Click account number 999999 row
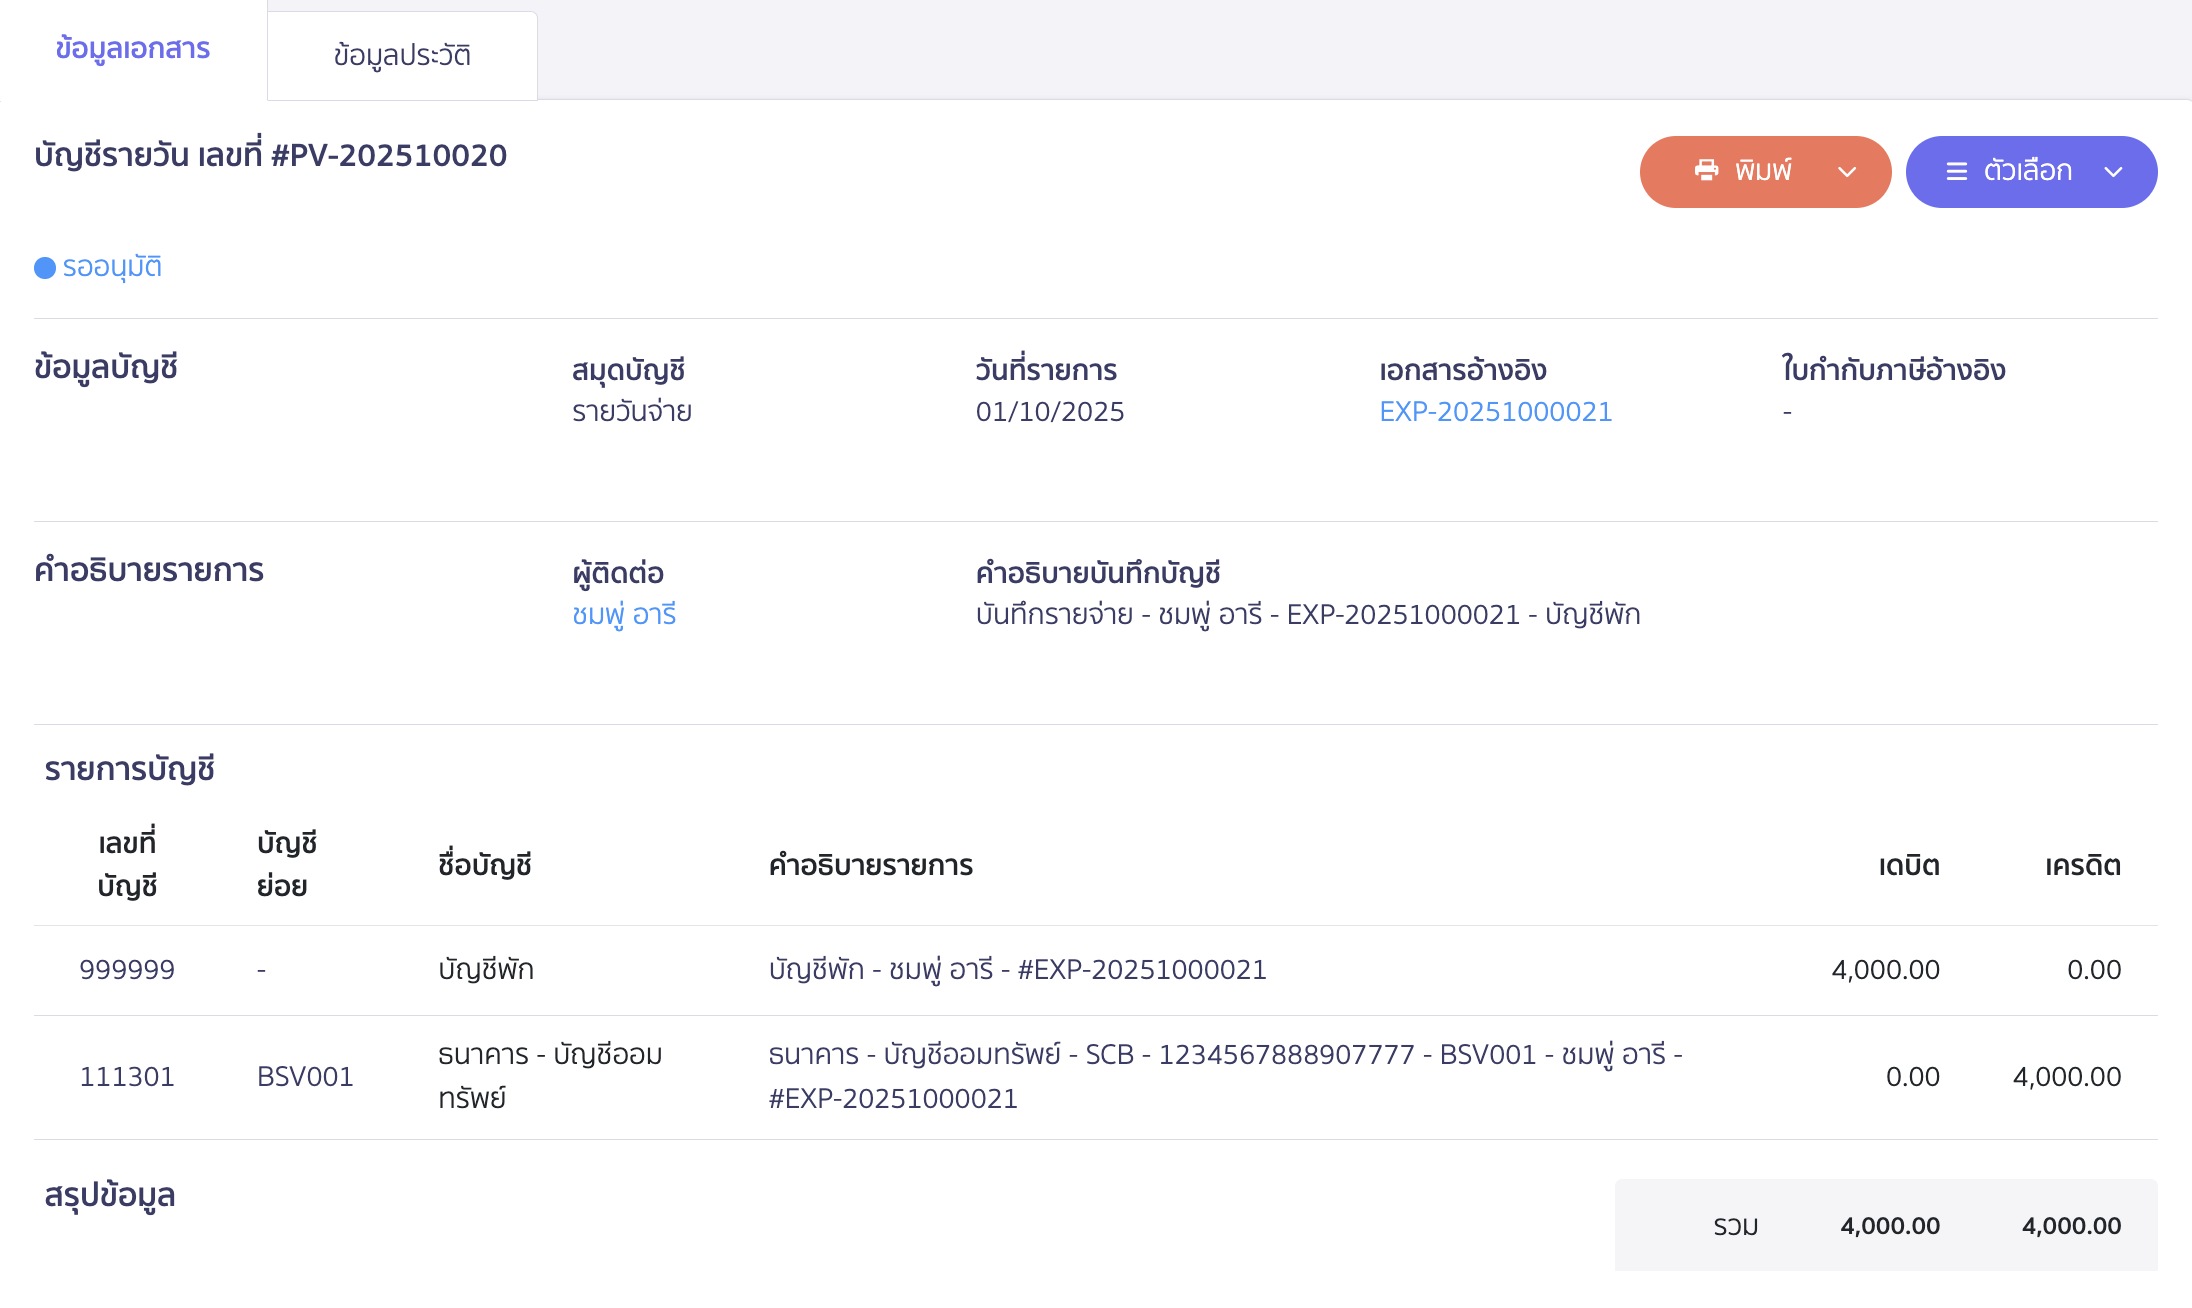 [x=127, y=970]
